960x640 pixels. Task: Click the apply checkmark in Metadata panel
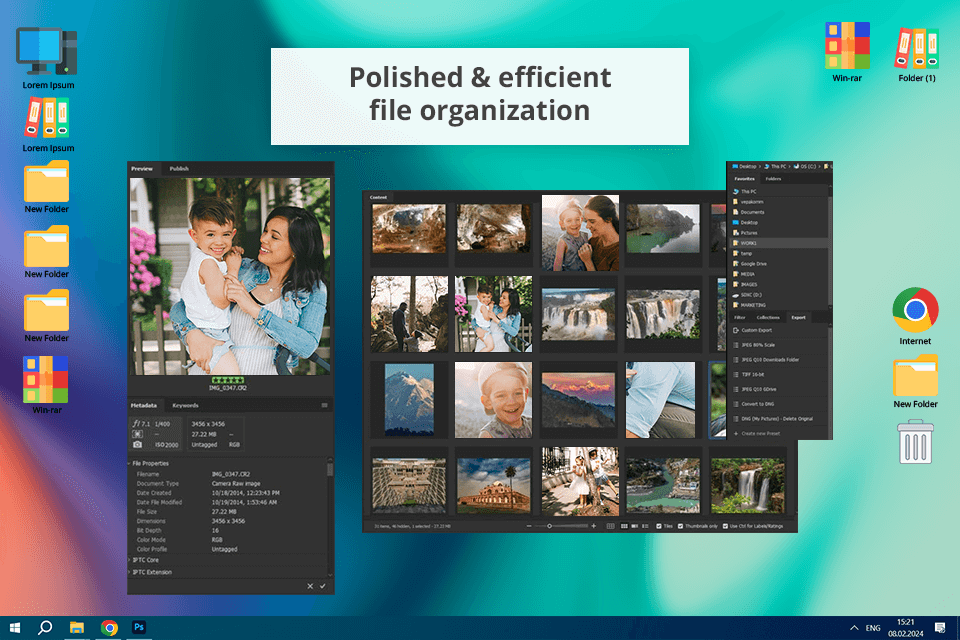(323, 586)
